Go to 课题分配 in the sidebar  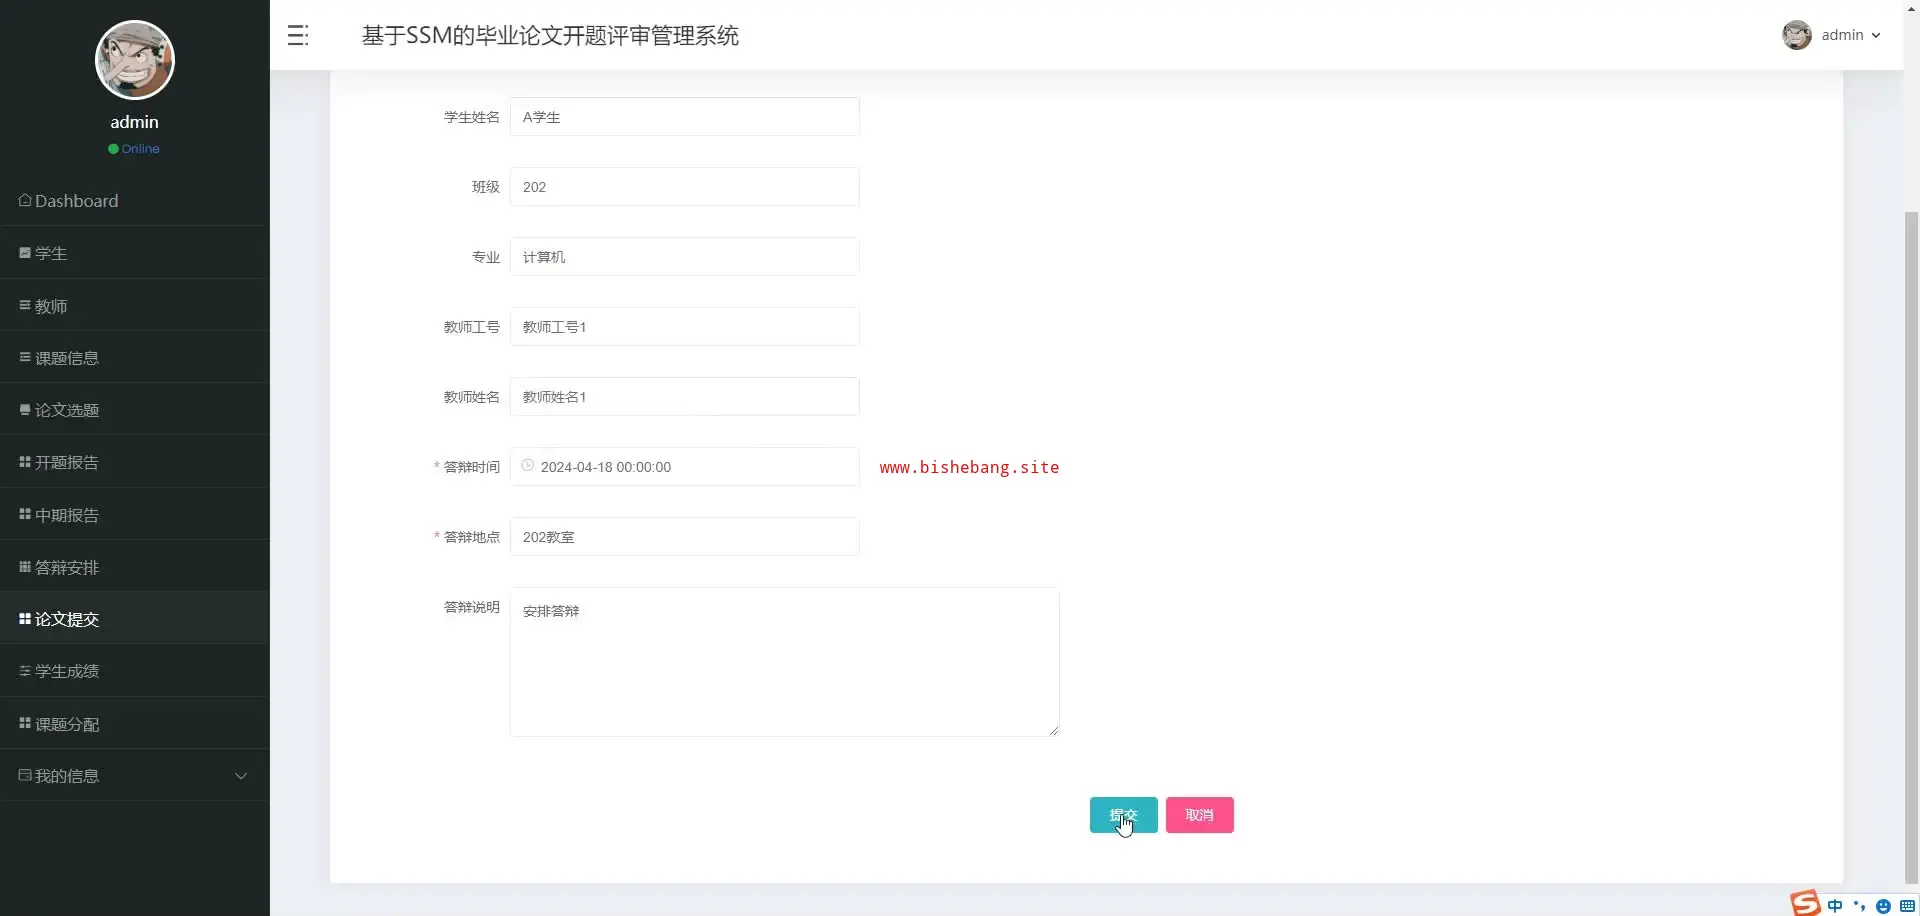pyautogui.click(x=135, y=724)
